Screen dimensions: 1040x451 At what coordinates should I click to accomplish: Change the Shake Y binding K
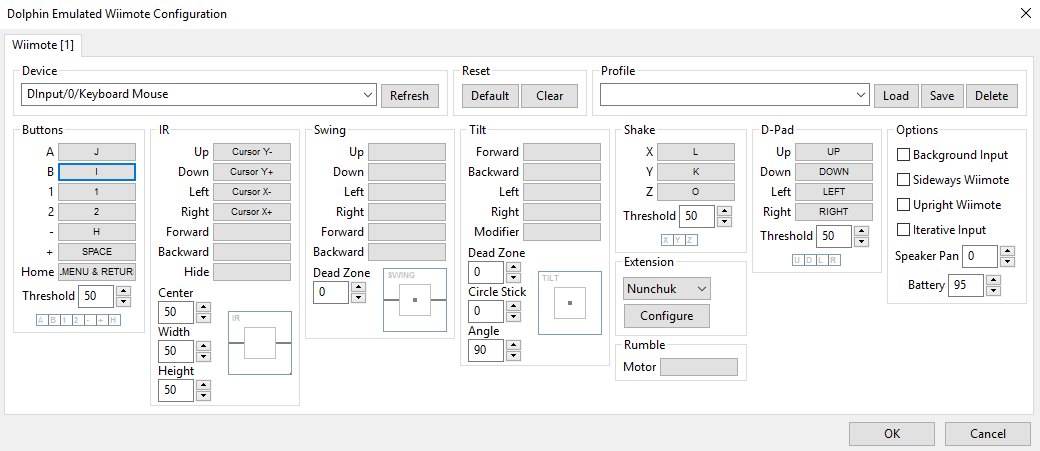696,172
